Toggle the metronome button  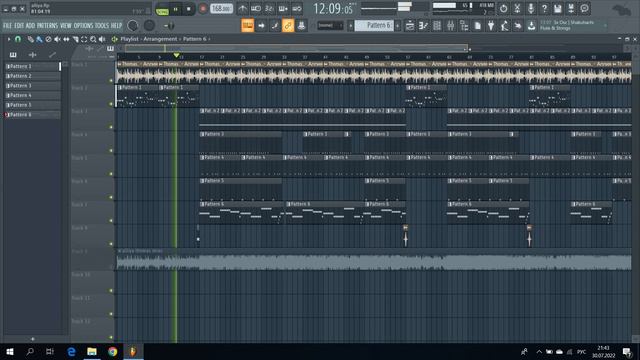click(x=242, y=9)
